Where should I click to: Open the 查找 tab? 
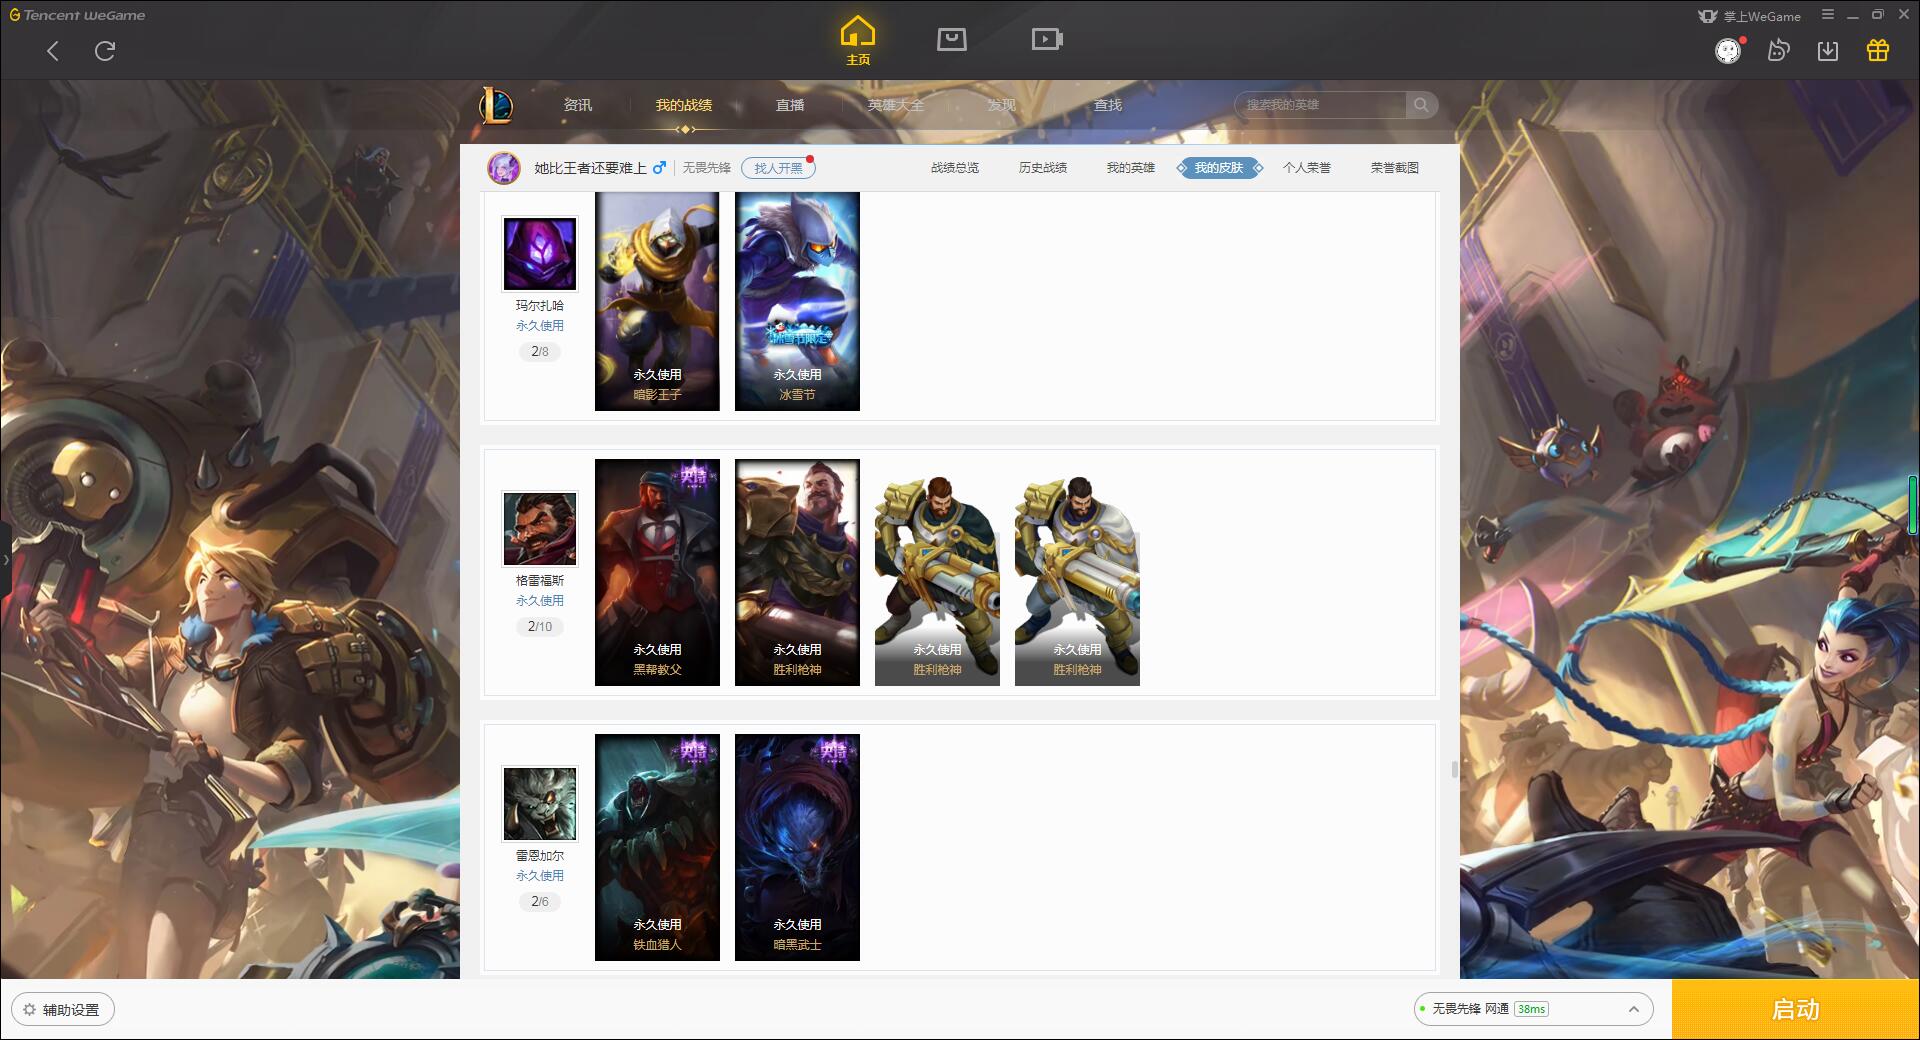click(x=1108, y=105)
